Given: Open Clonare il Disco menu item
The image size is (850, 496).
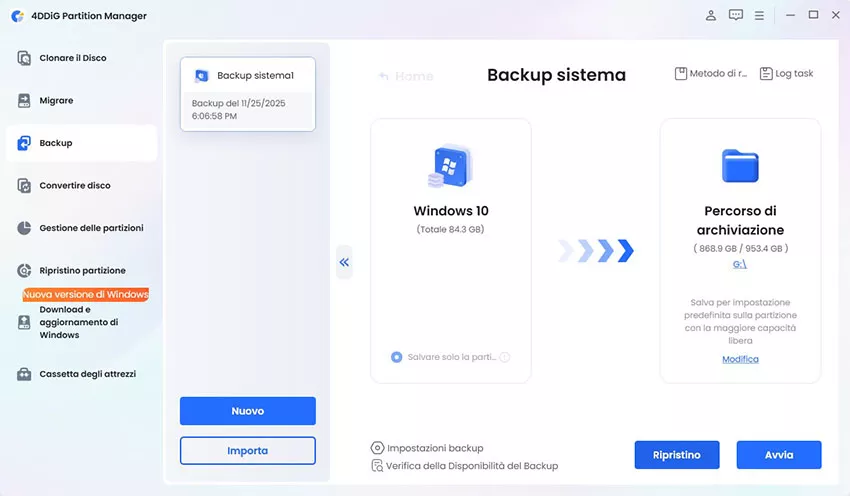Looking at the screenshot, I should pyautogui.click(x=81, y=58).
